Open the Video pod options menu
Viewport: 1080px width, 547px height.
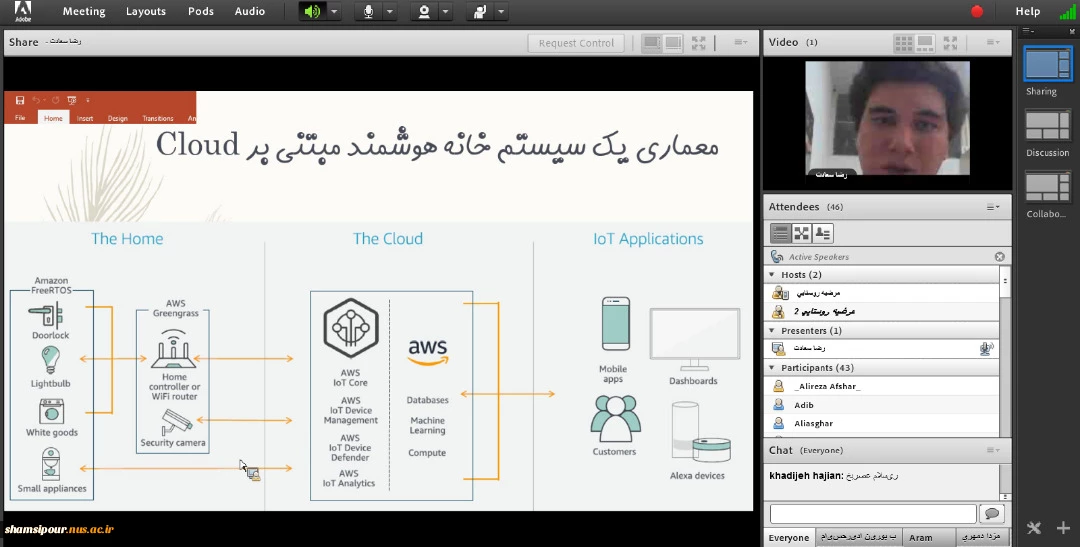993,43
